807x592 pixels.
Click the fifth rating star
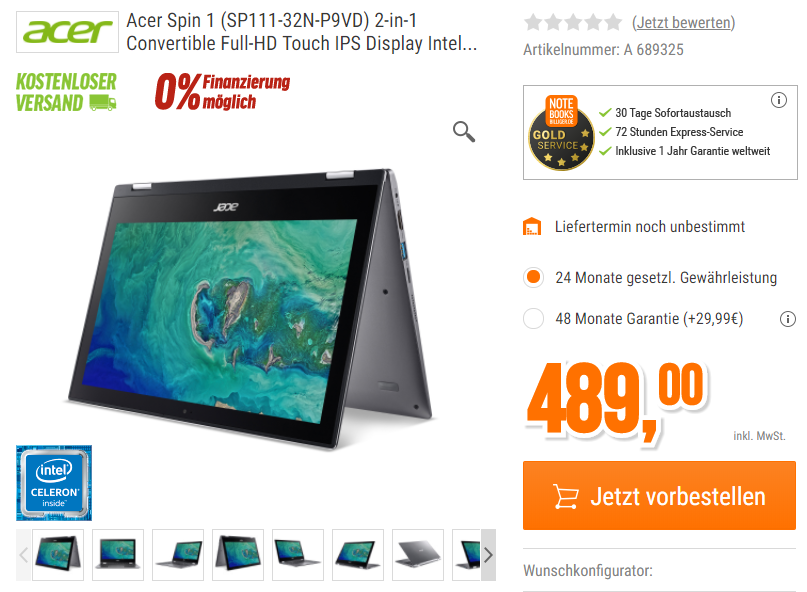(x=612, y=23)
